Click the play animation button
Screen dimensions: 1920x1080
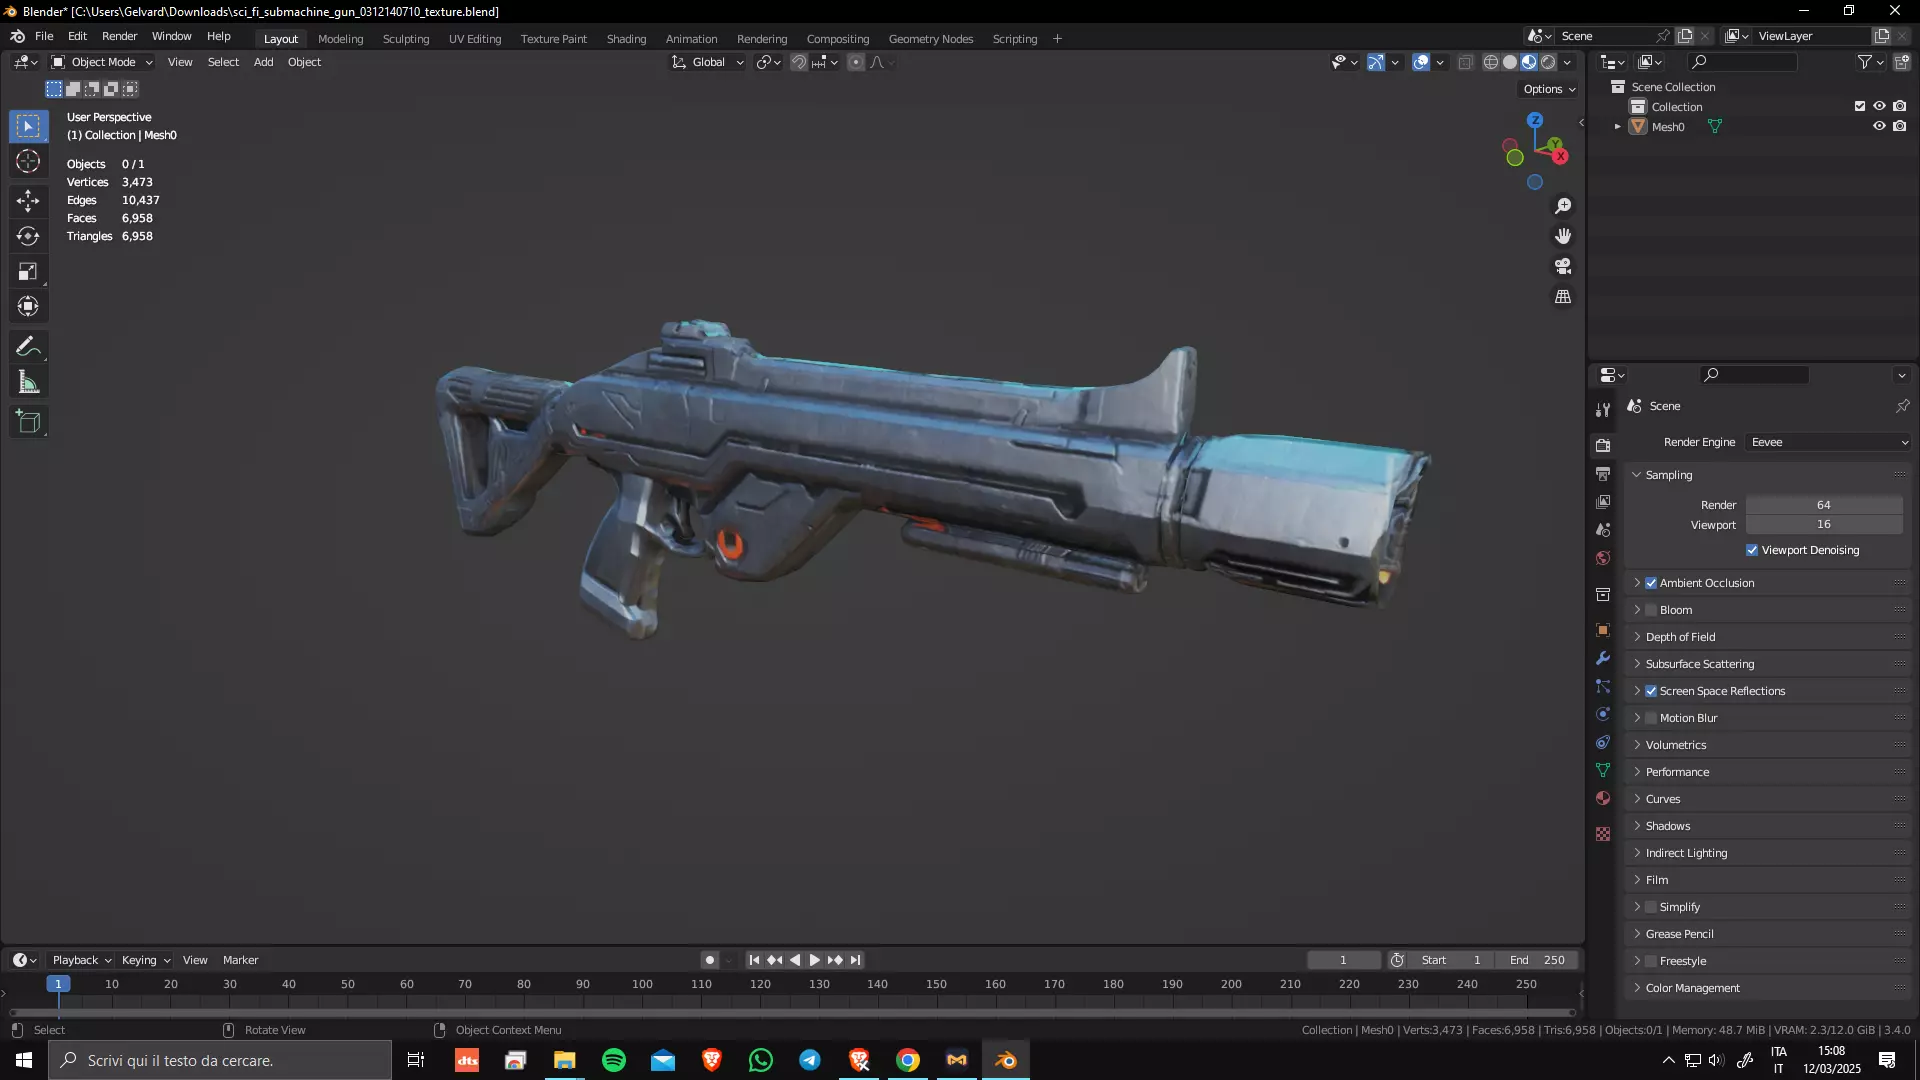pyautogui.click(x=815, y=960)
